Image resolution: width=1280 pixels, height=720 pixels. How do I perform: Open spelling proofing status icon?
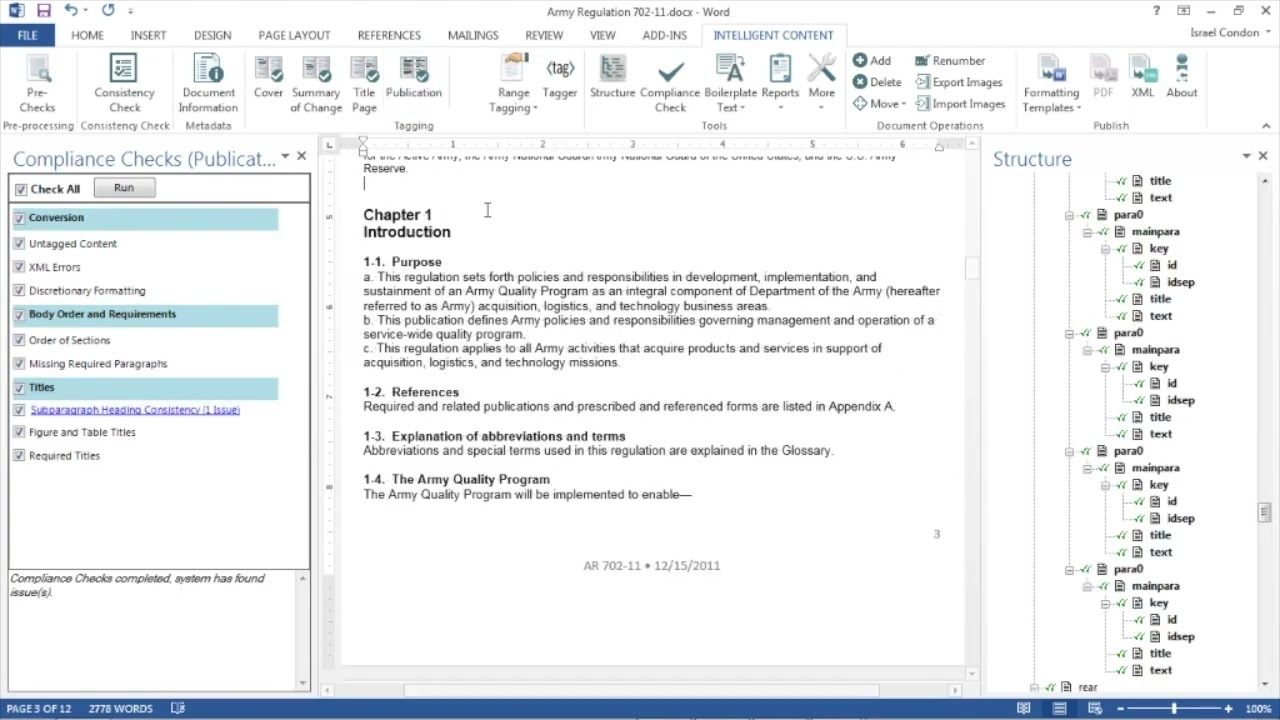click(x=178, y=708)
